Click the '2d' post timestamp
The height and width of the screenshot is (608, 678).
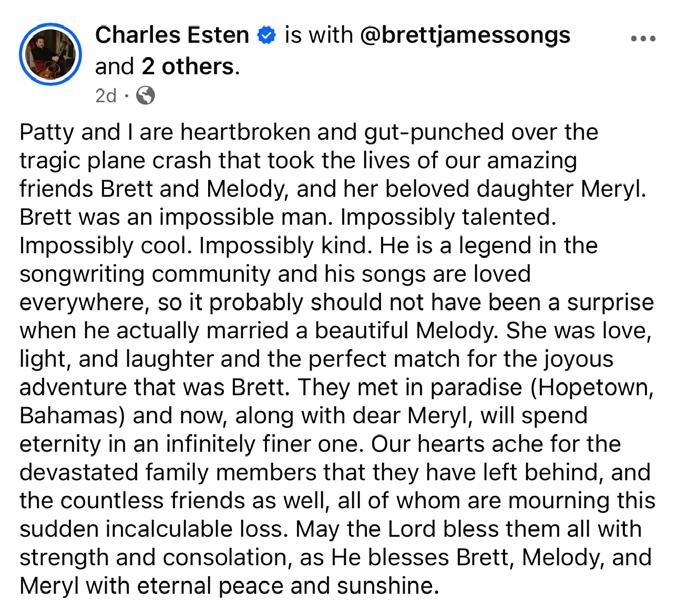105,96
